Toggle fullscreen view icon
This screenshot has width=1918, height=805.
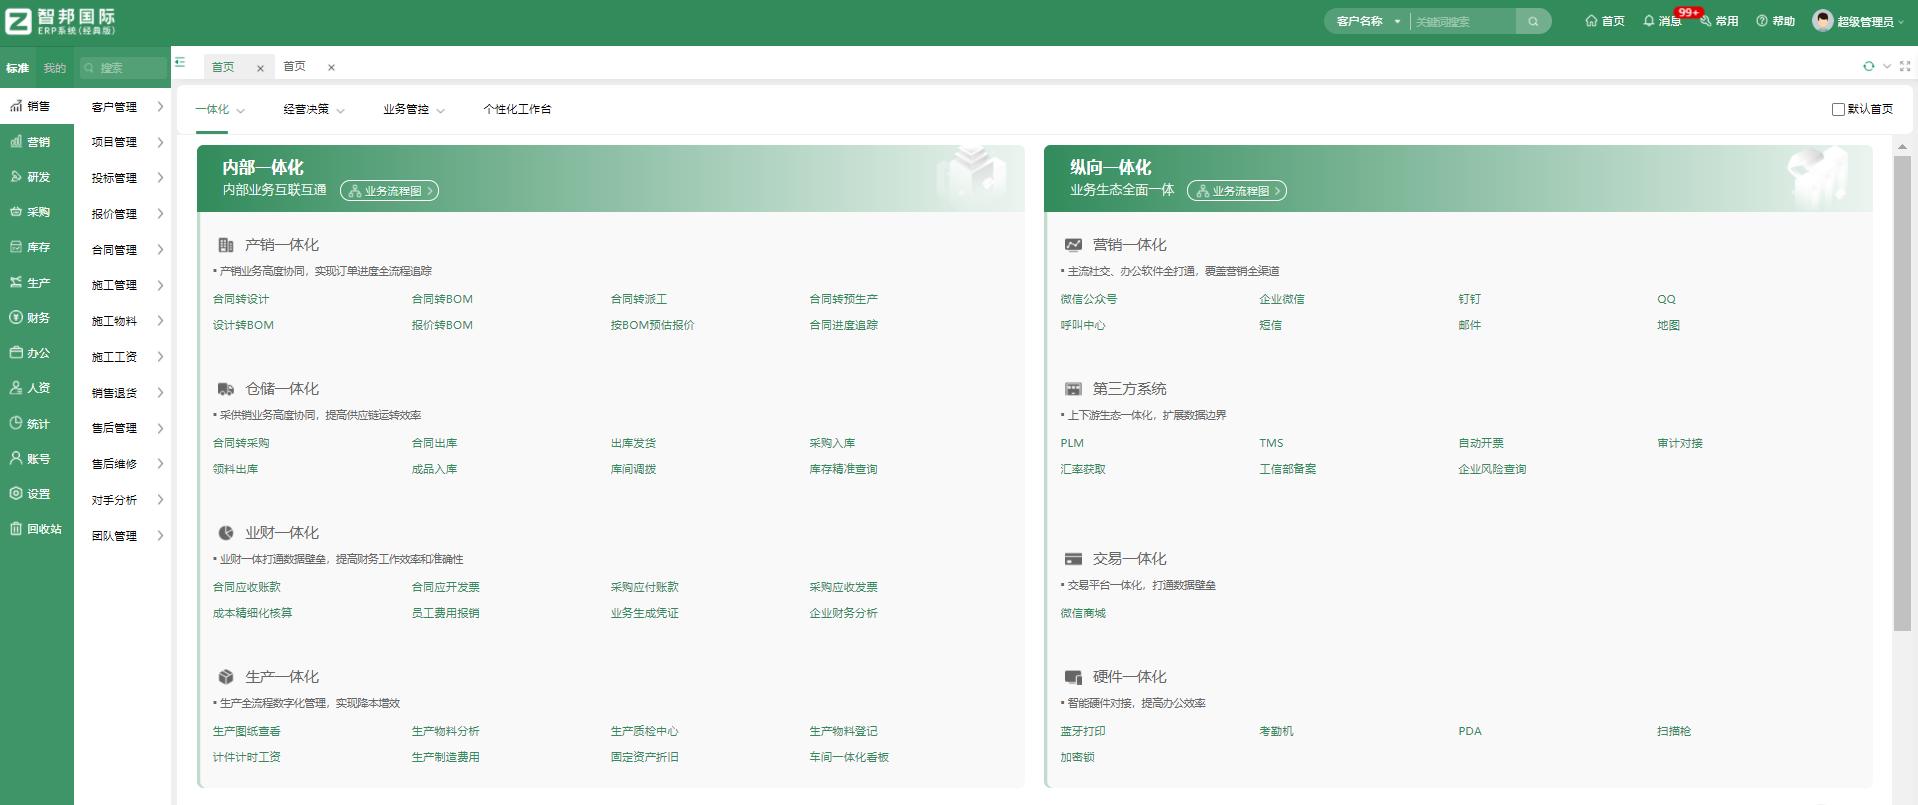click(1905, 67)
